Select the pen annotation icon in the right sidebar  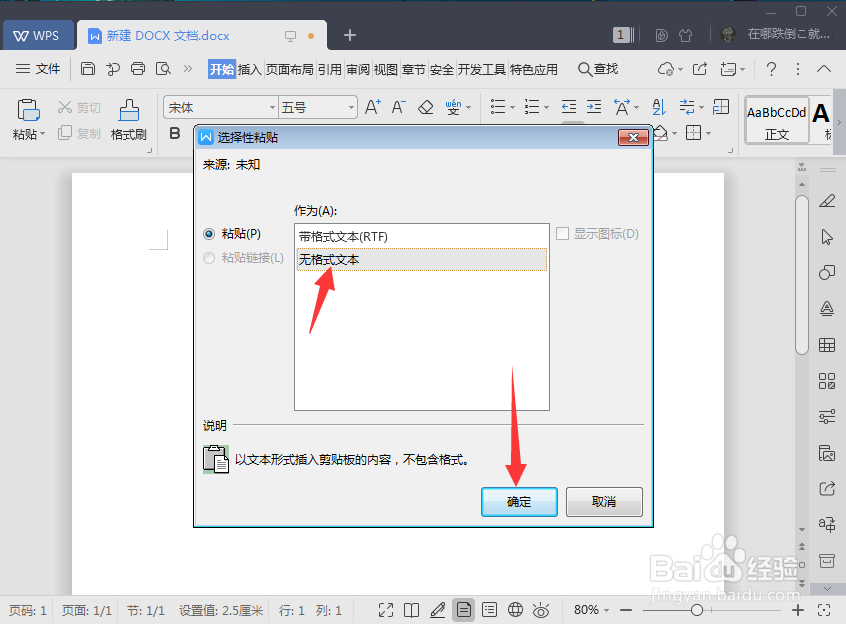point(829,200)
